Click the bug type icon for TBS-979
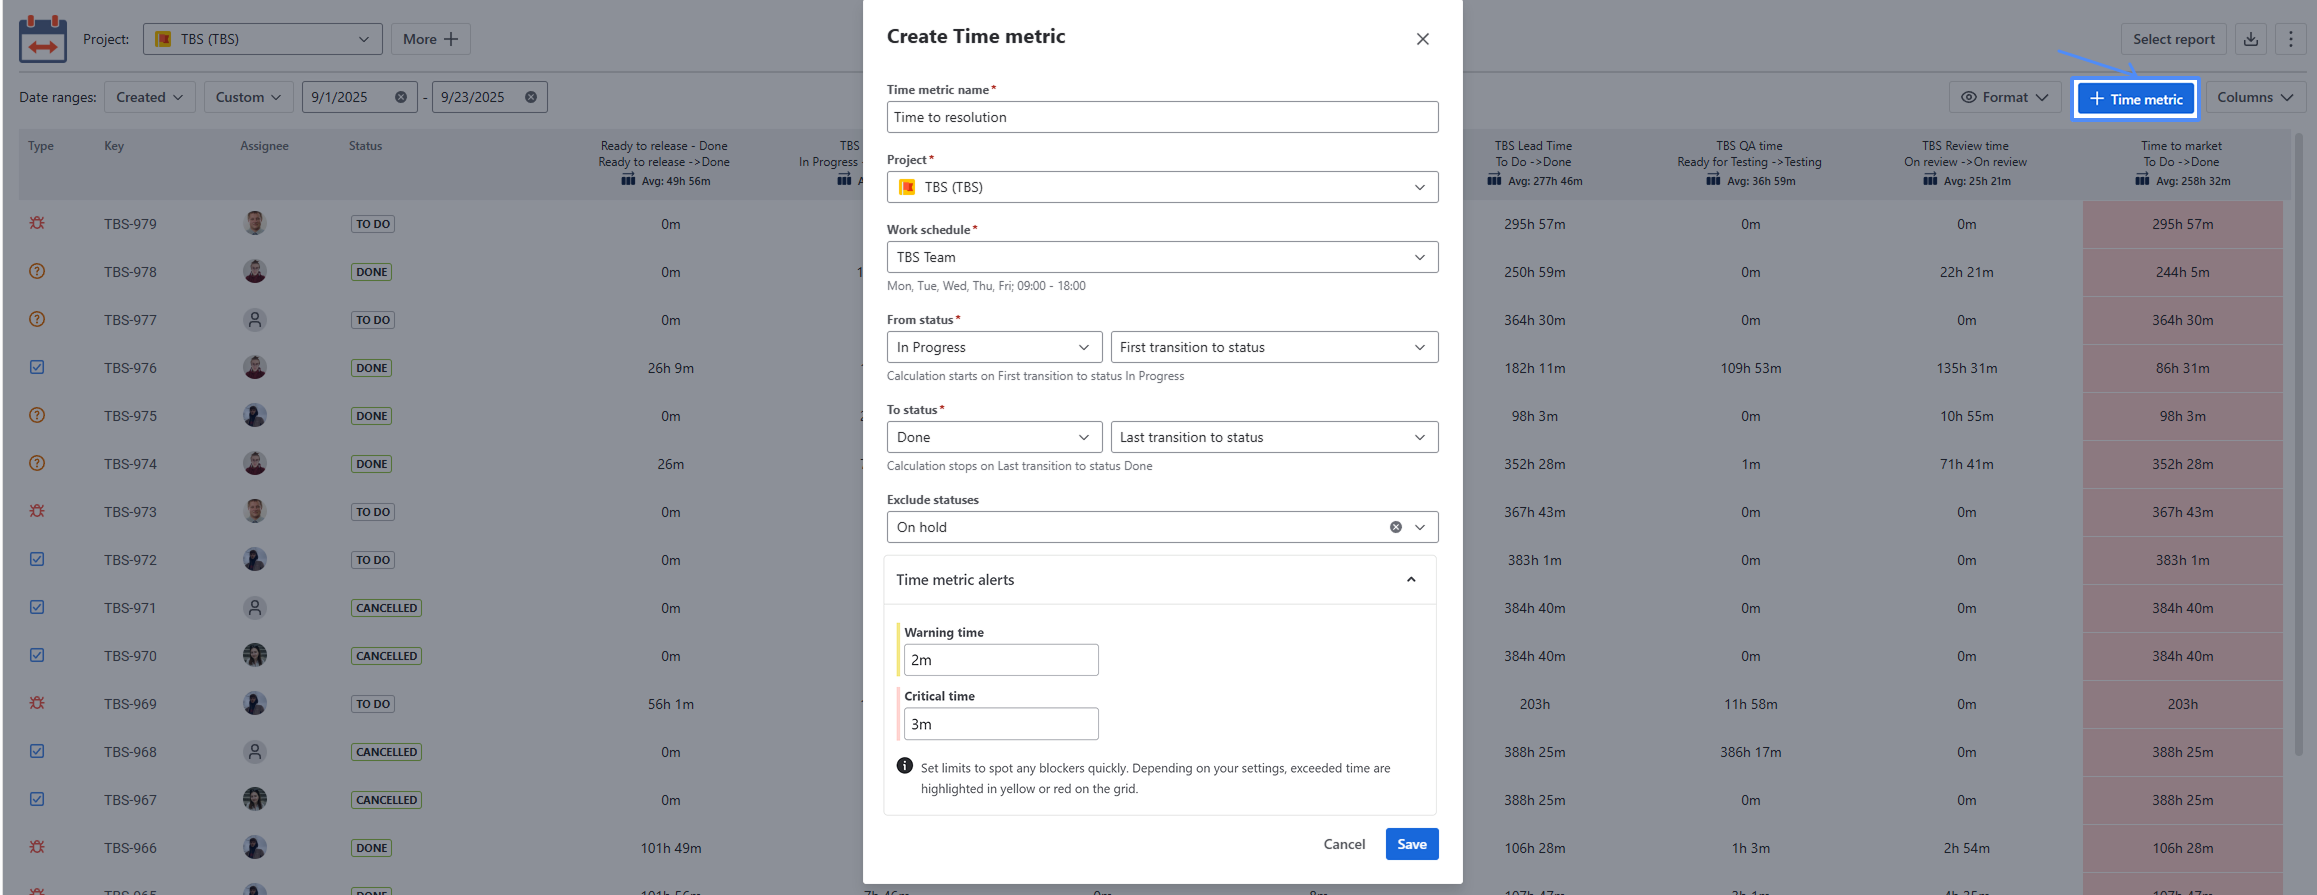 [37, 223]
